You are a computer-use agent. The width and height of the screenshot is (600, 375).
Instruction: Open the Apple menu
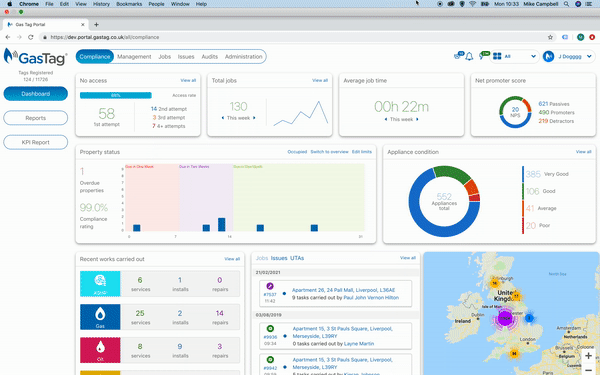tap(10, 4)
